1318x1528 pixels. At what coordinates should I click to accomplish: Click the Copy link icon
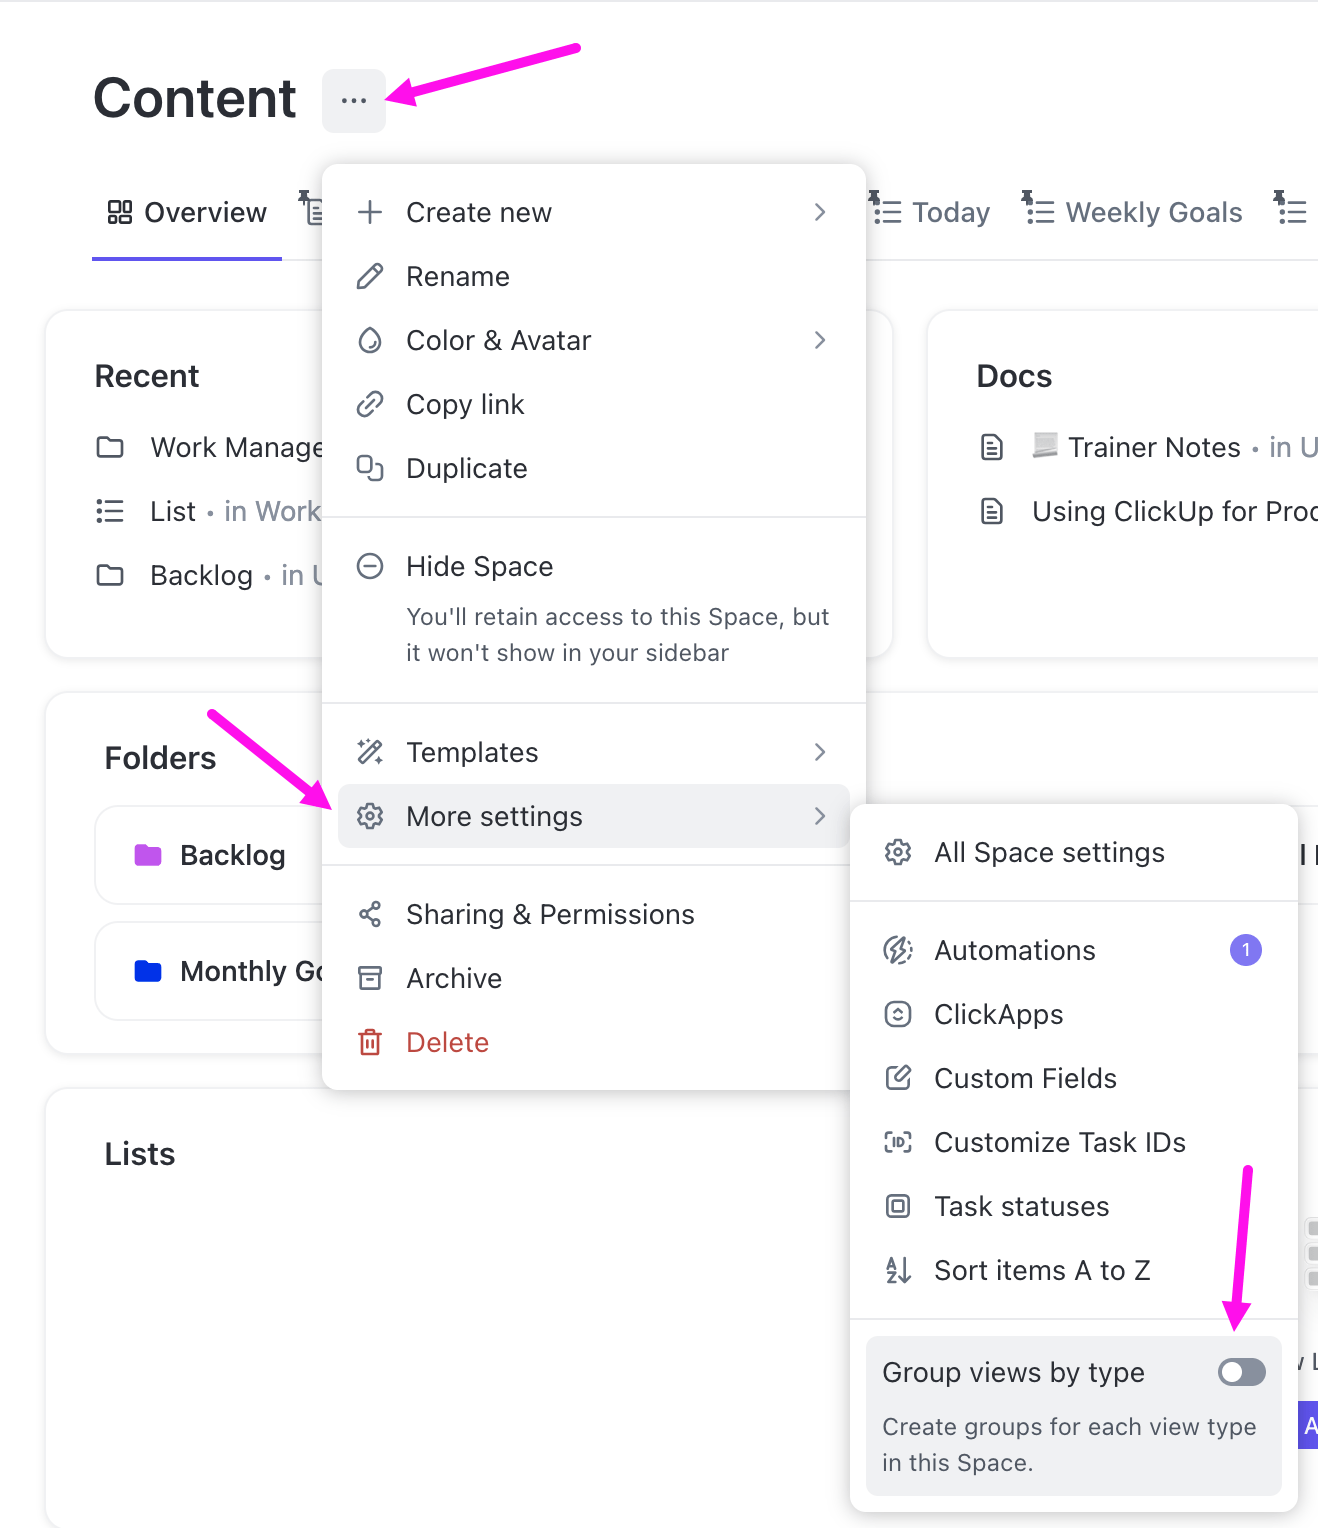[371, 404]
